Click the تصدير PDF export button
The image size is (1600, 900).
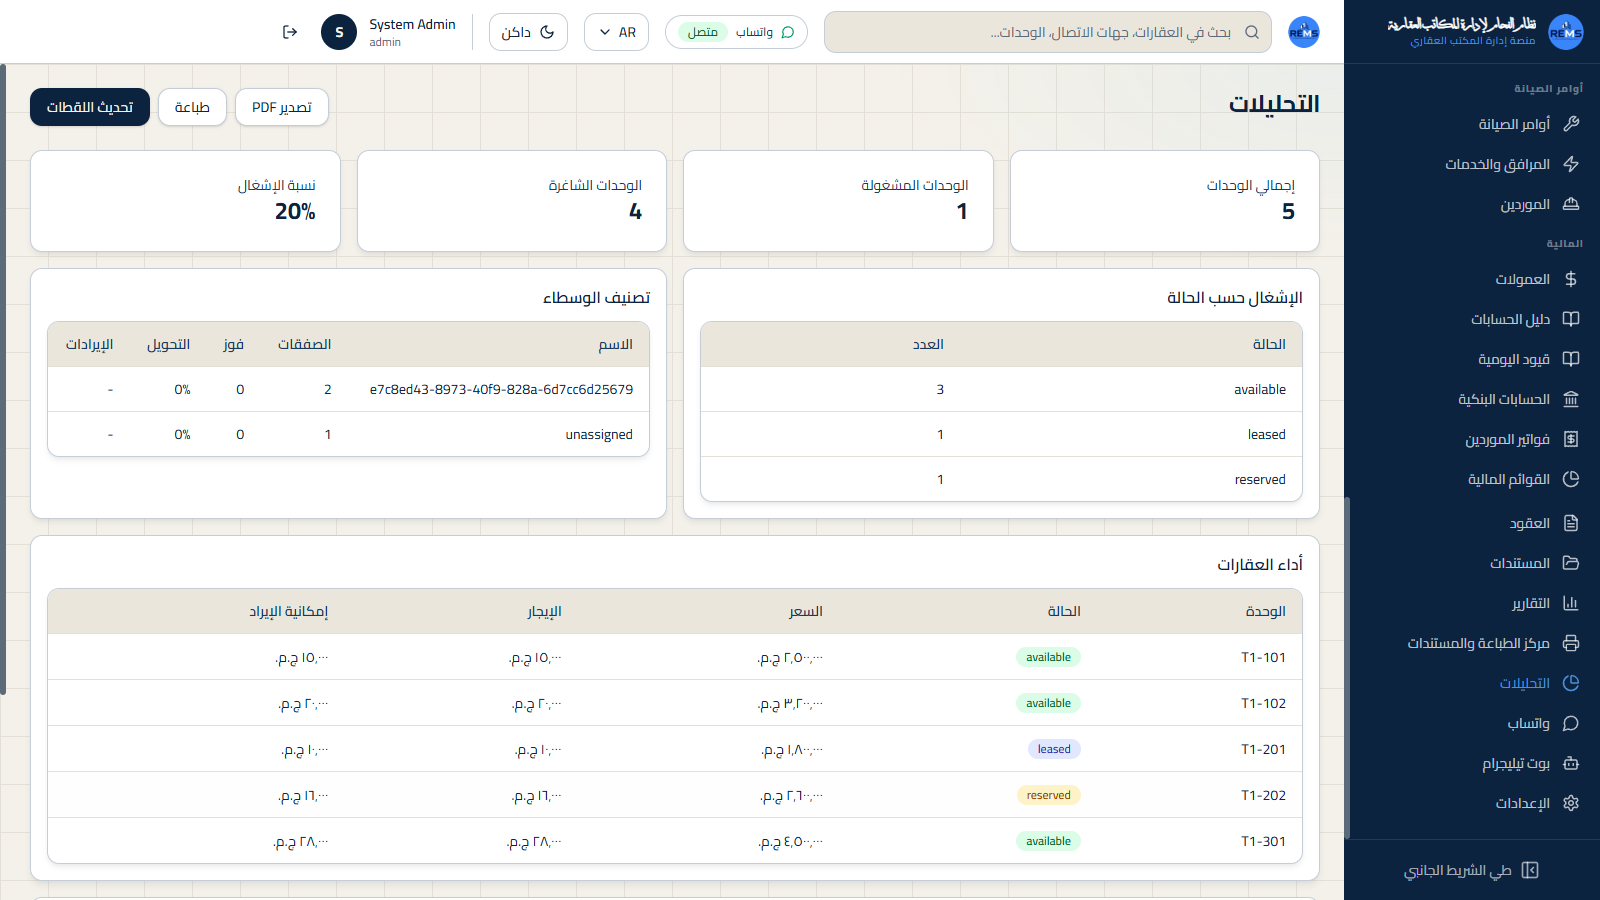click(282, 107)
